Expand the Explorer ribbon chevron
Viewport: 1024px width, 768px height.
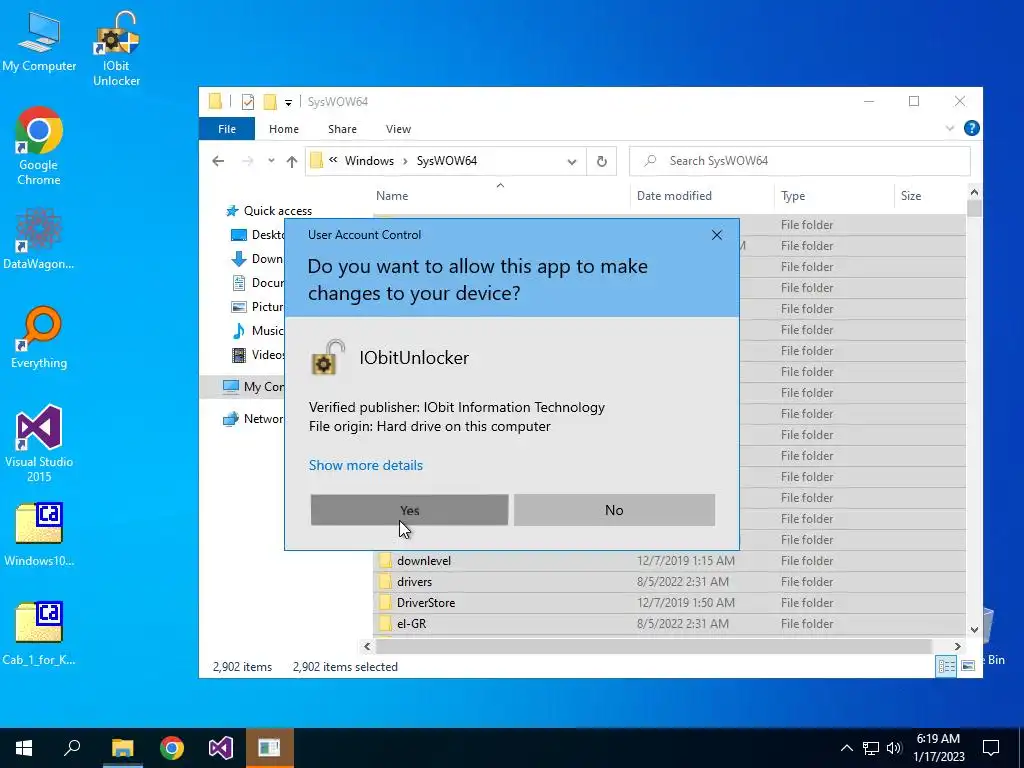click(950, 129)
